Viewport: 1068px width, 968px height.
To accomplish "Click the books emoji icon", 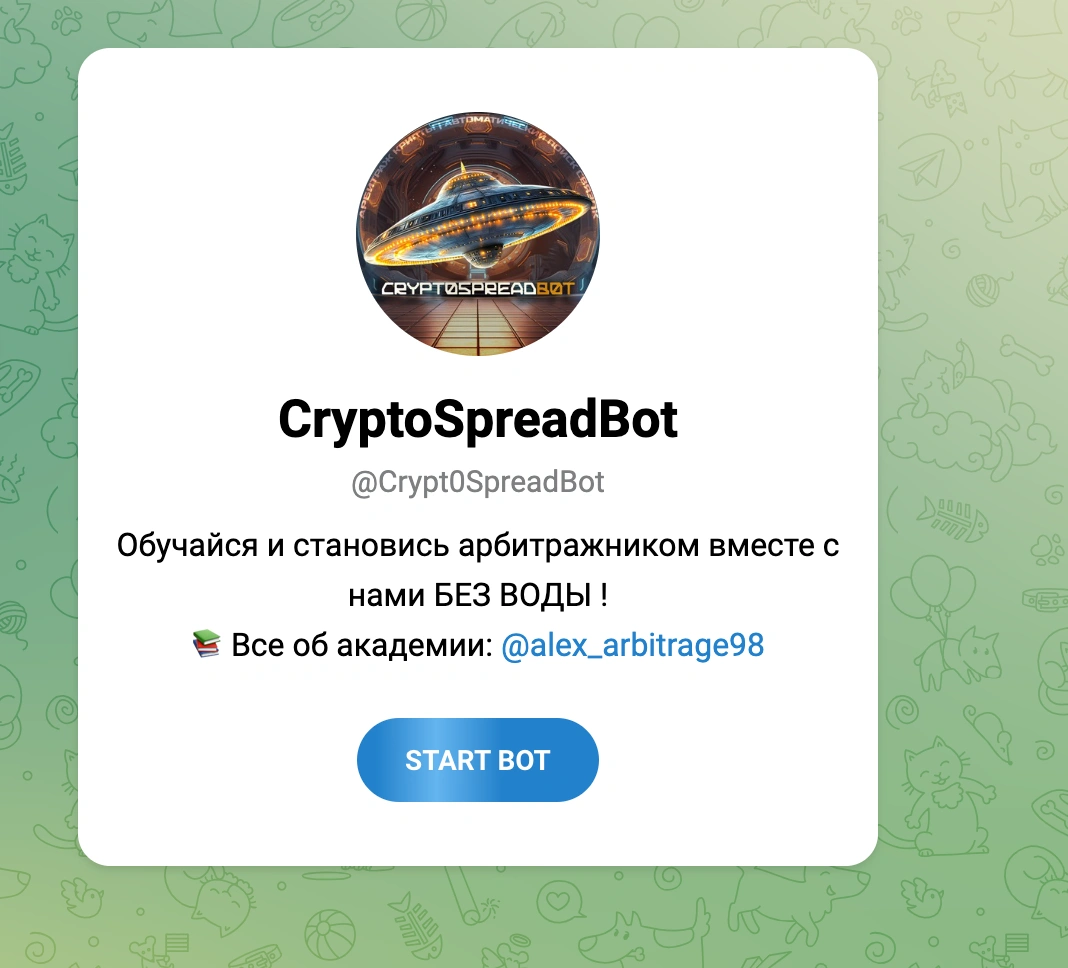I will click(x=206, y=644).
